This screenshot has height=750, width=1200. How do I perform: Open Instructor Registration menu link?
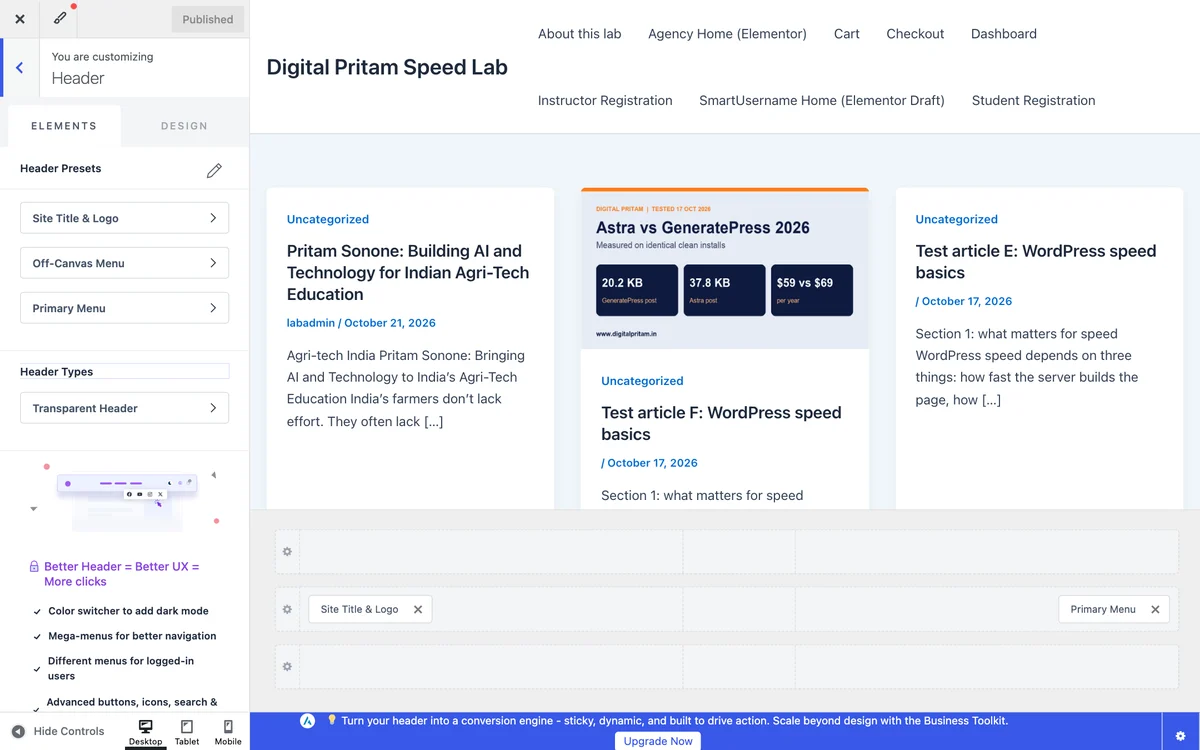(605, 101)
